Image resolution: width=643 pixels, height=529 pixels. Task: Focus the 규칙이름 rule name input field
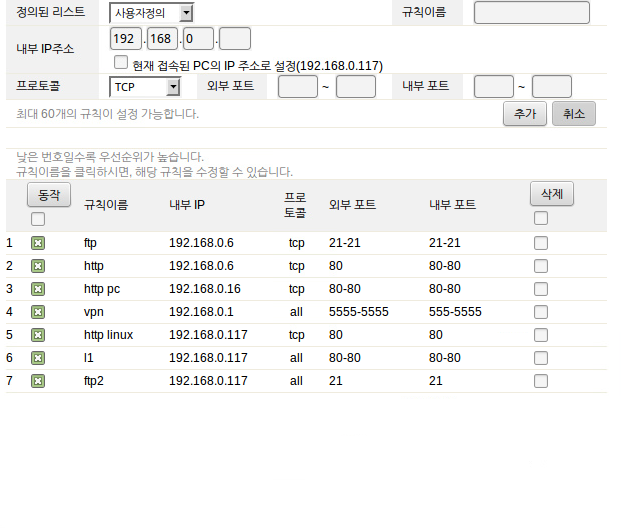531,13
